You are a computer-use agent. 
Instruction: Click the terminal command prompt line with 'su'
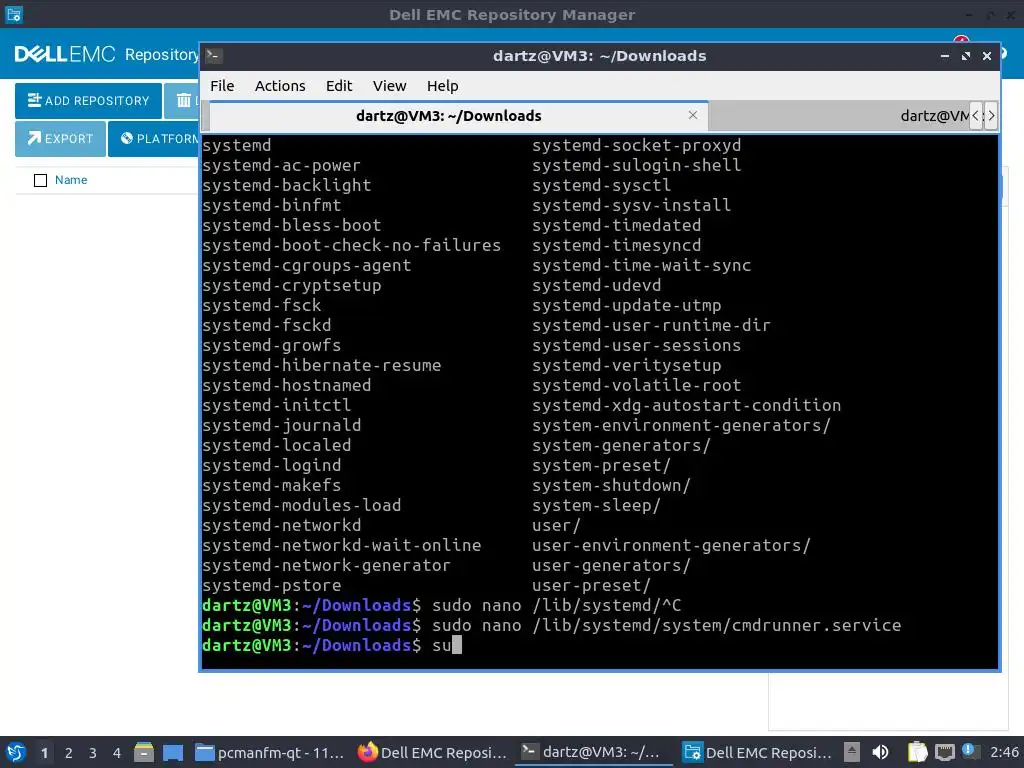(332, 645)
